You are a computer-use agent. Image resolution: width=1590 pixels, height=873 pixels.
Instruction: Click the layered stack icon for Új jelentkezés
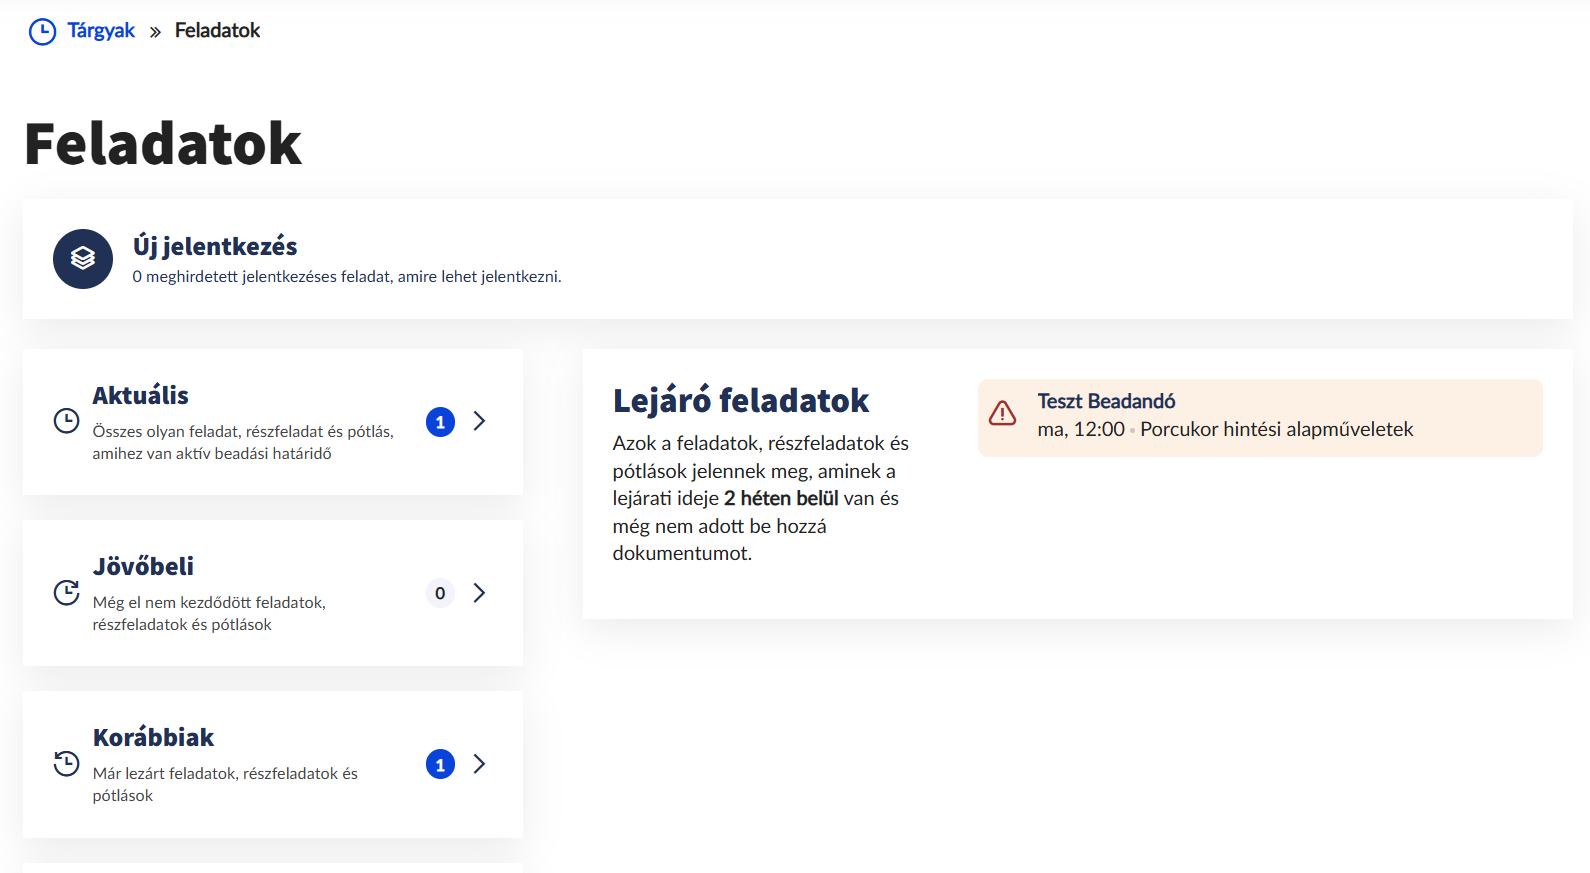pyautogui.click(x=83, y=259)
